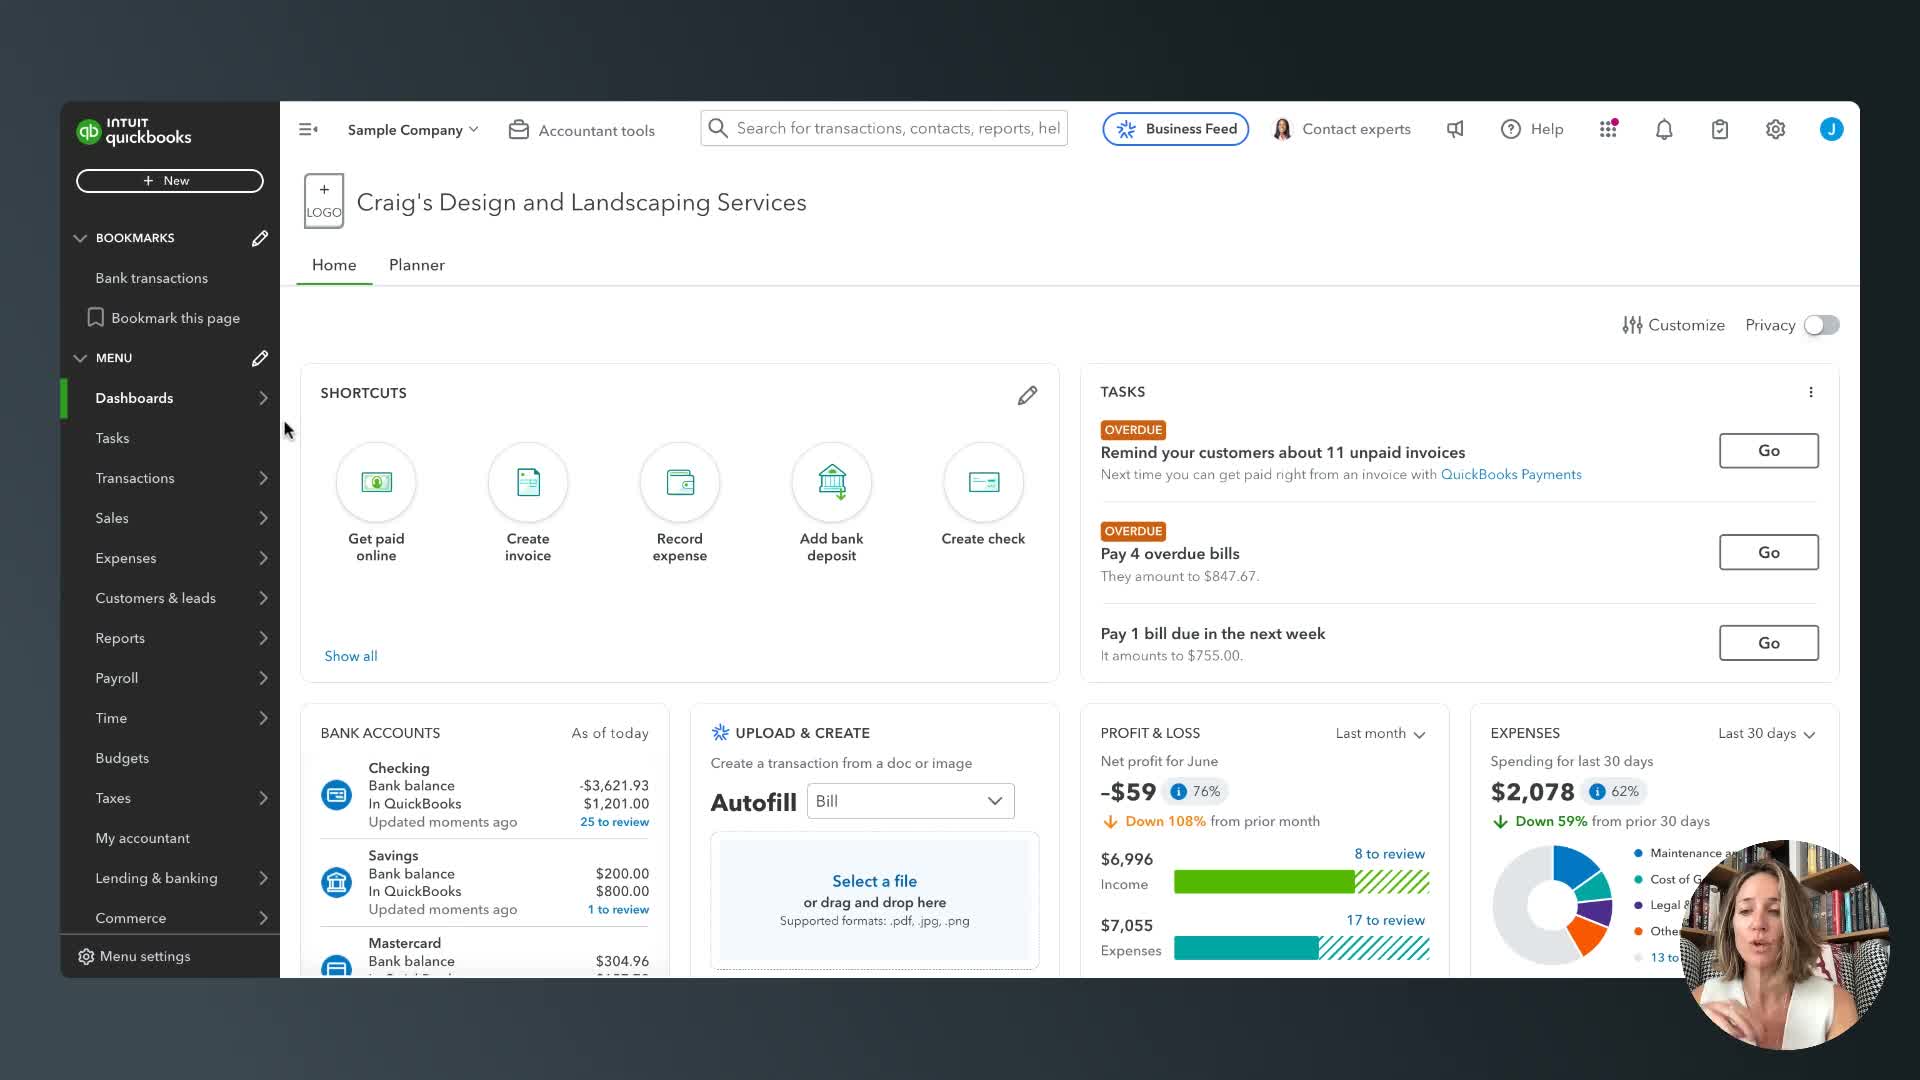The image size is (1920, 1080).
Task: Click the search transactions input field
Action: coord(884,128)
